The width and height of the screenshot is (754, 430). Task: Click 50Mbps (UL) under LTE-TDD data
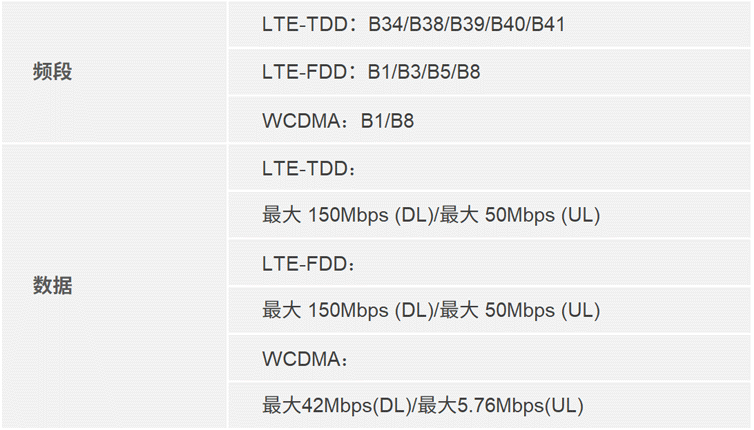pos(542,215)
